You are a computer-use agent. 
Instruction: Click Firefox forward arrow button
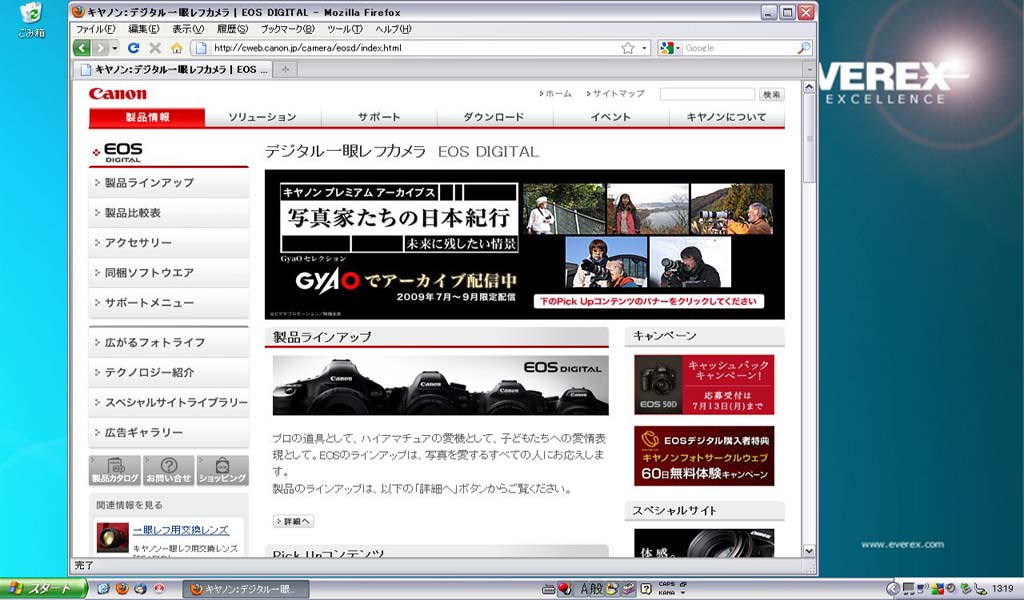tap(100, 48)
